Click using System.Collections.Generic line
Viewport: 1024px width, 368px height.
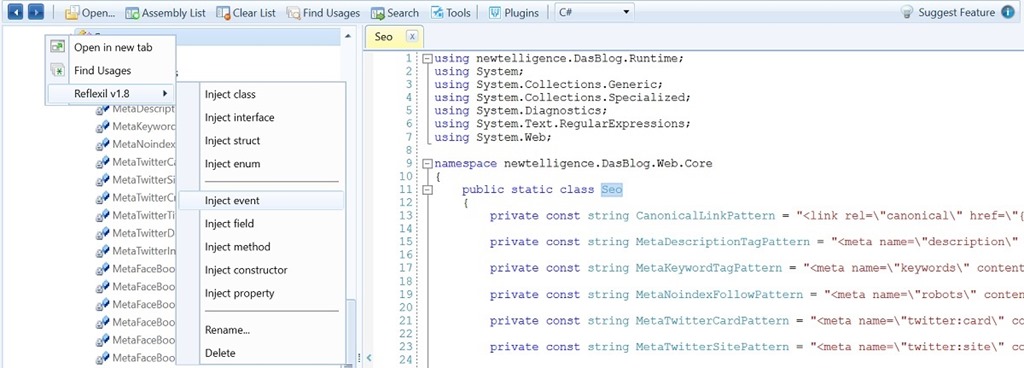(x=549, y=85)
